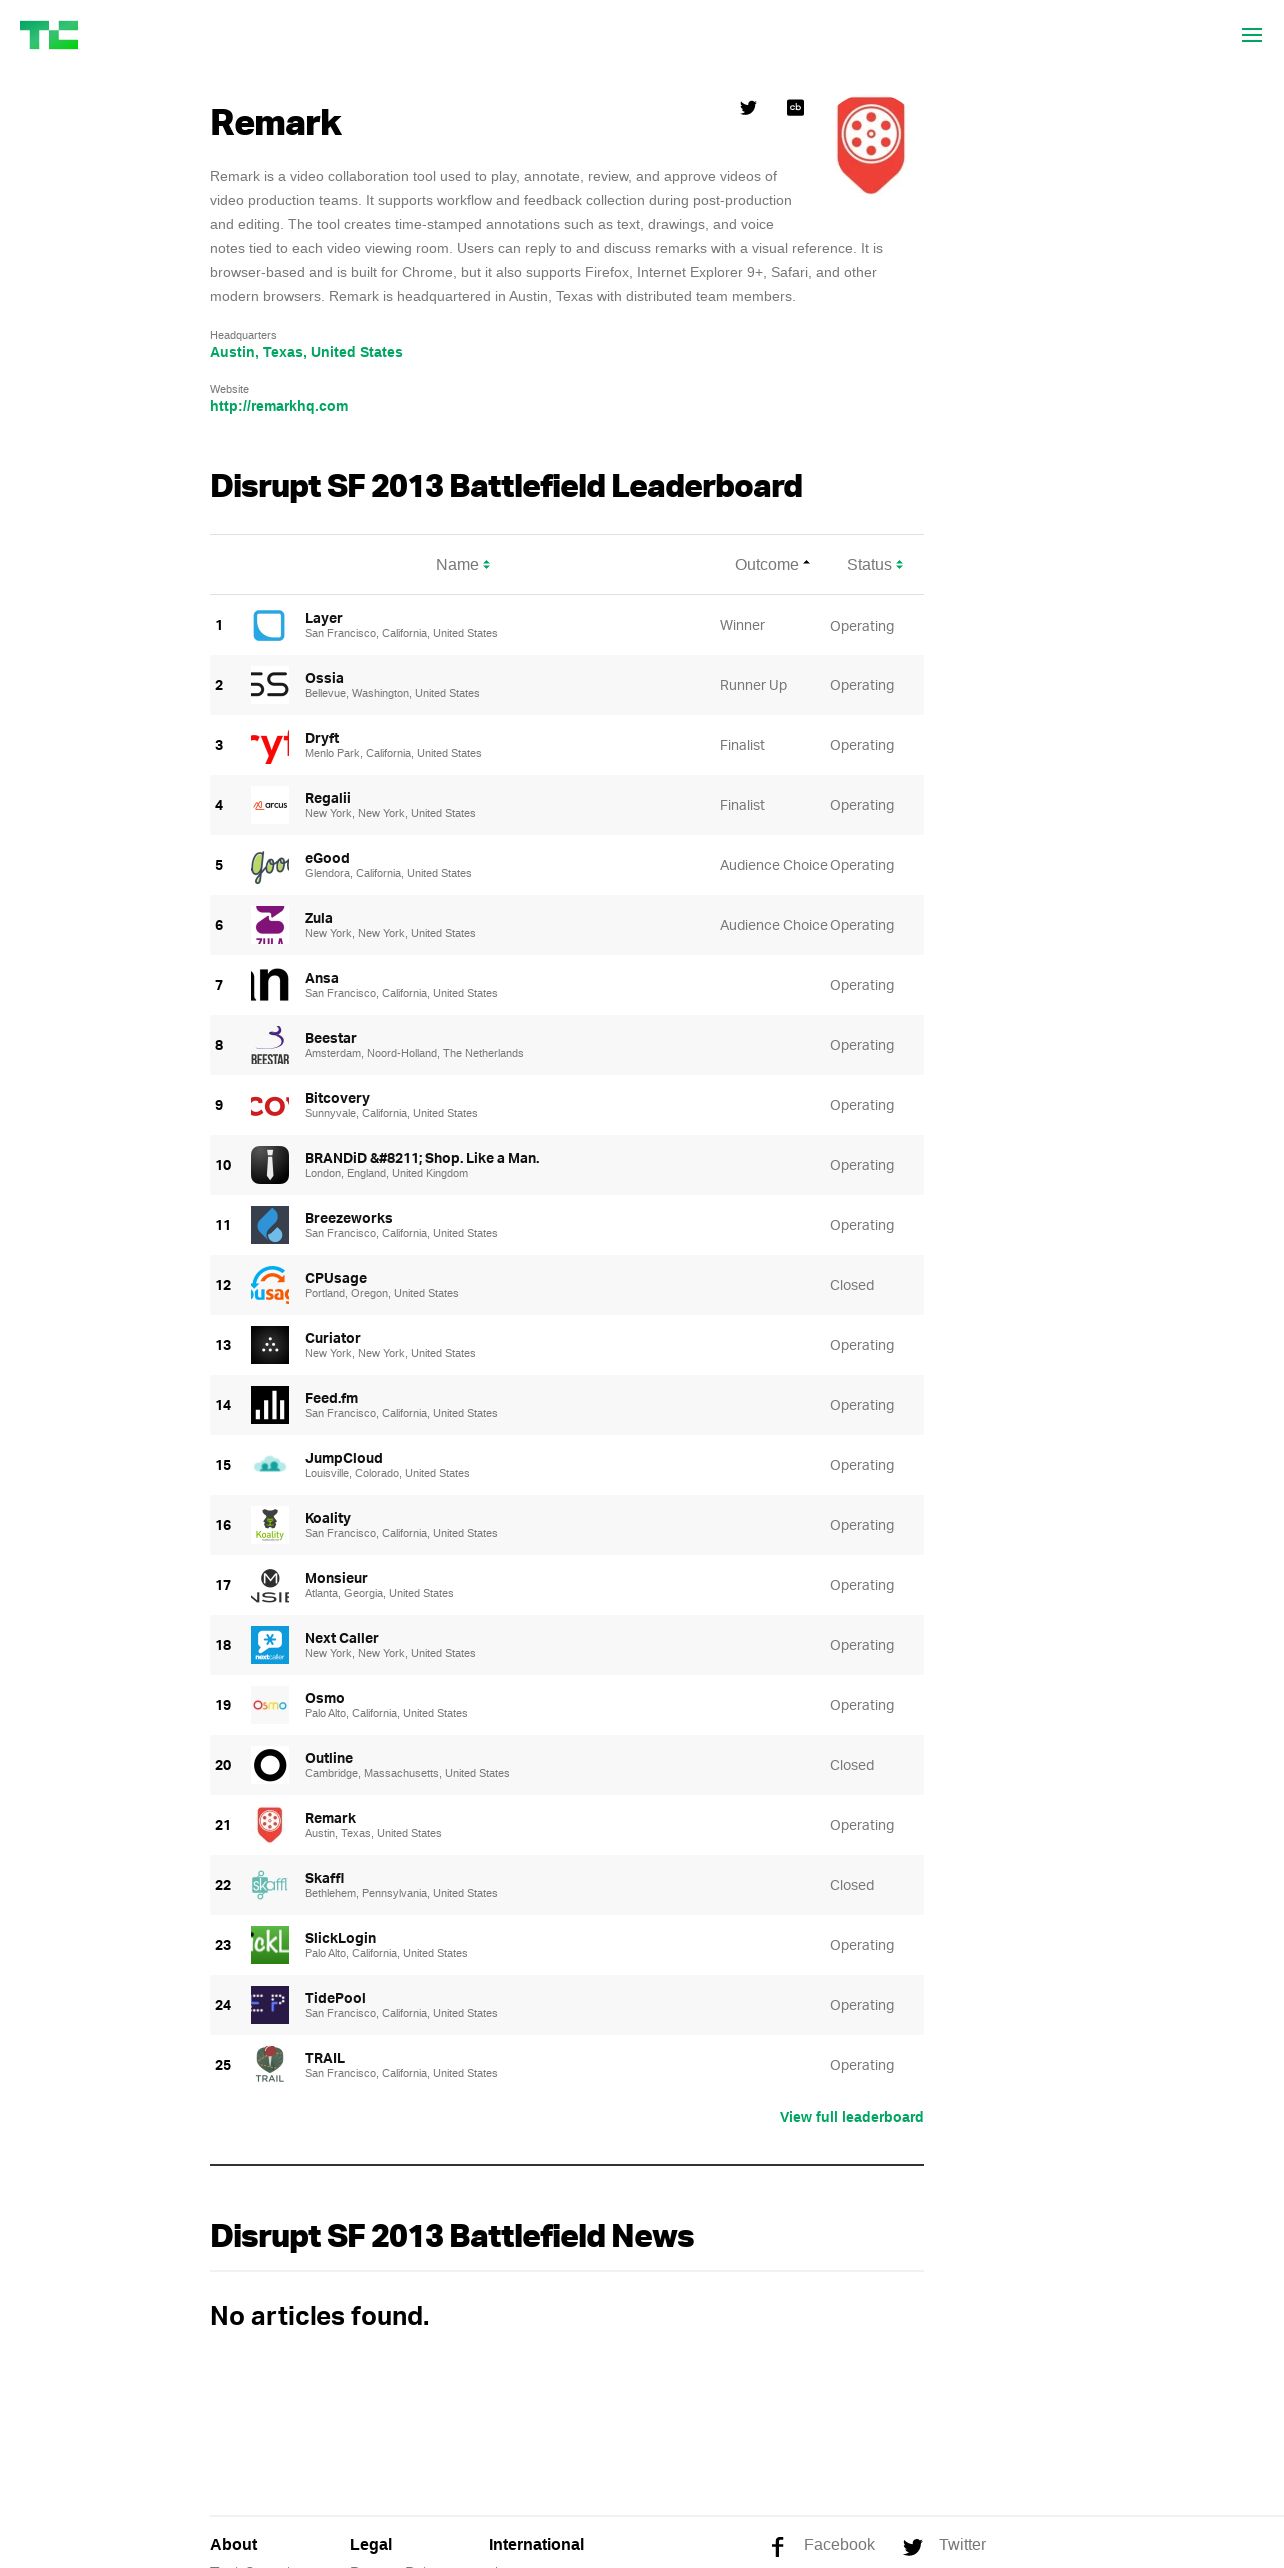1284x2568 pixels.
Task: Click View full leaderboard link
Action: coord(851,2117)
